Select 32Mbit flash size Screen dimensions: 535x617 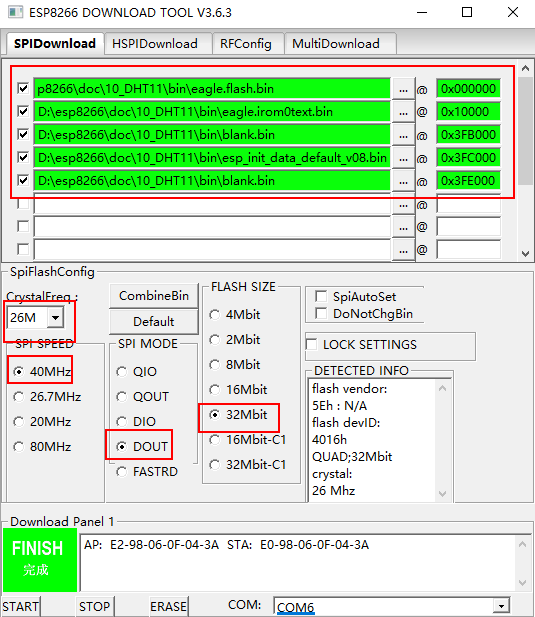point(238,414)
